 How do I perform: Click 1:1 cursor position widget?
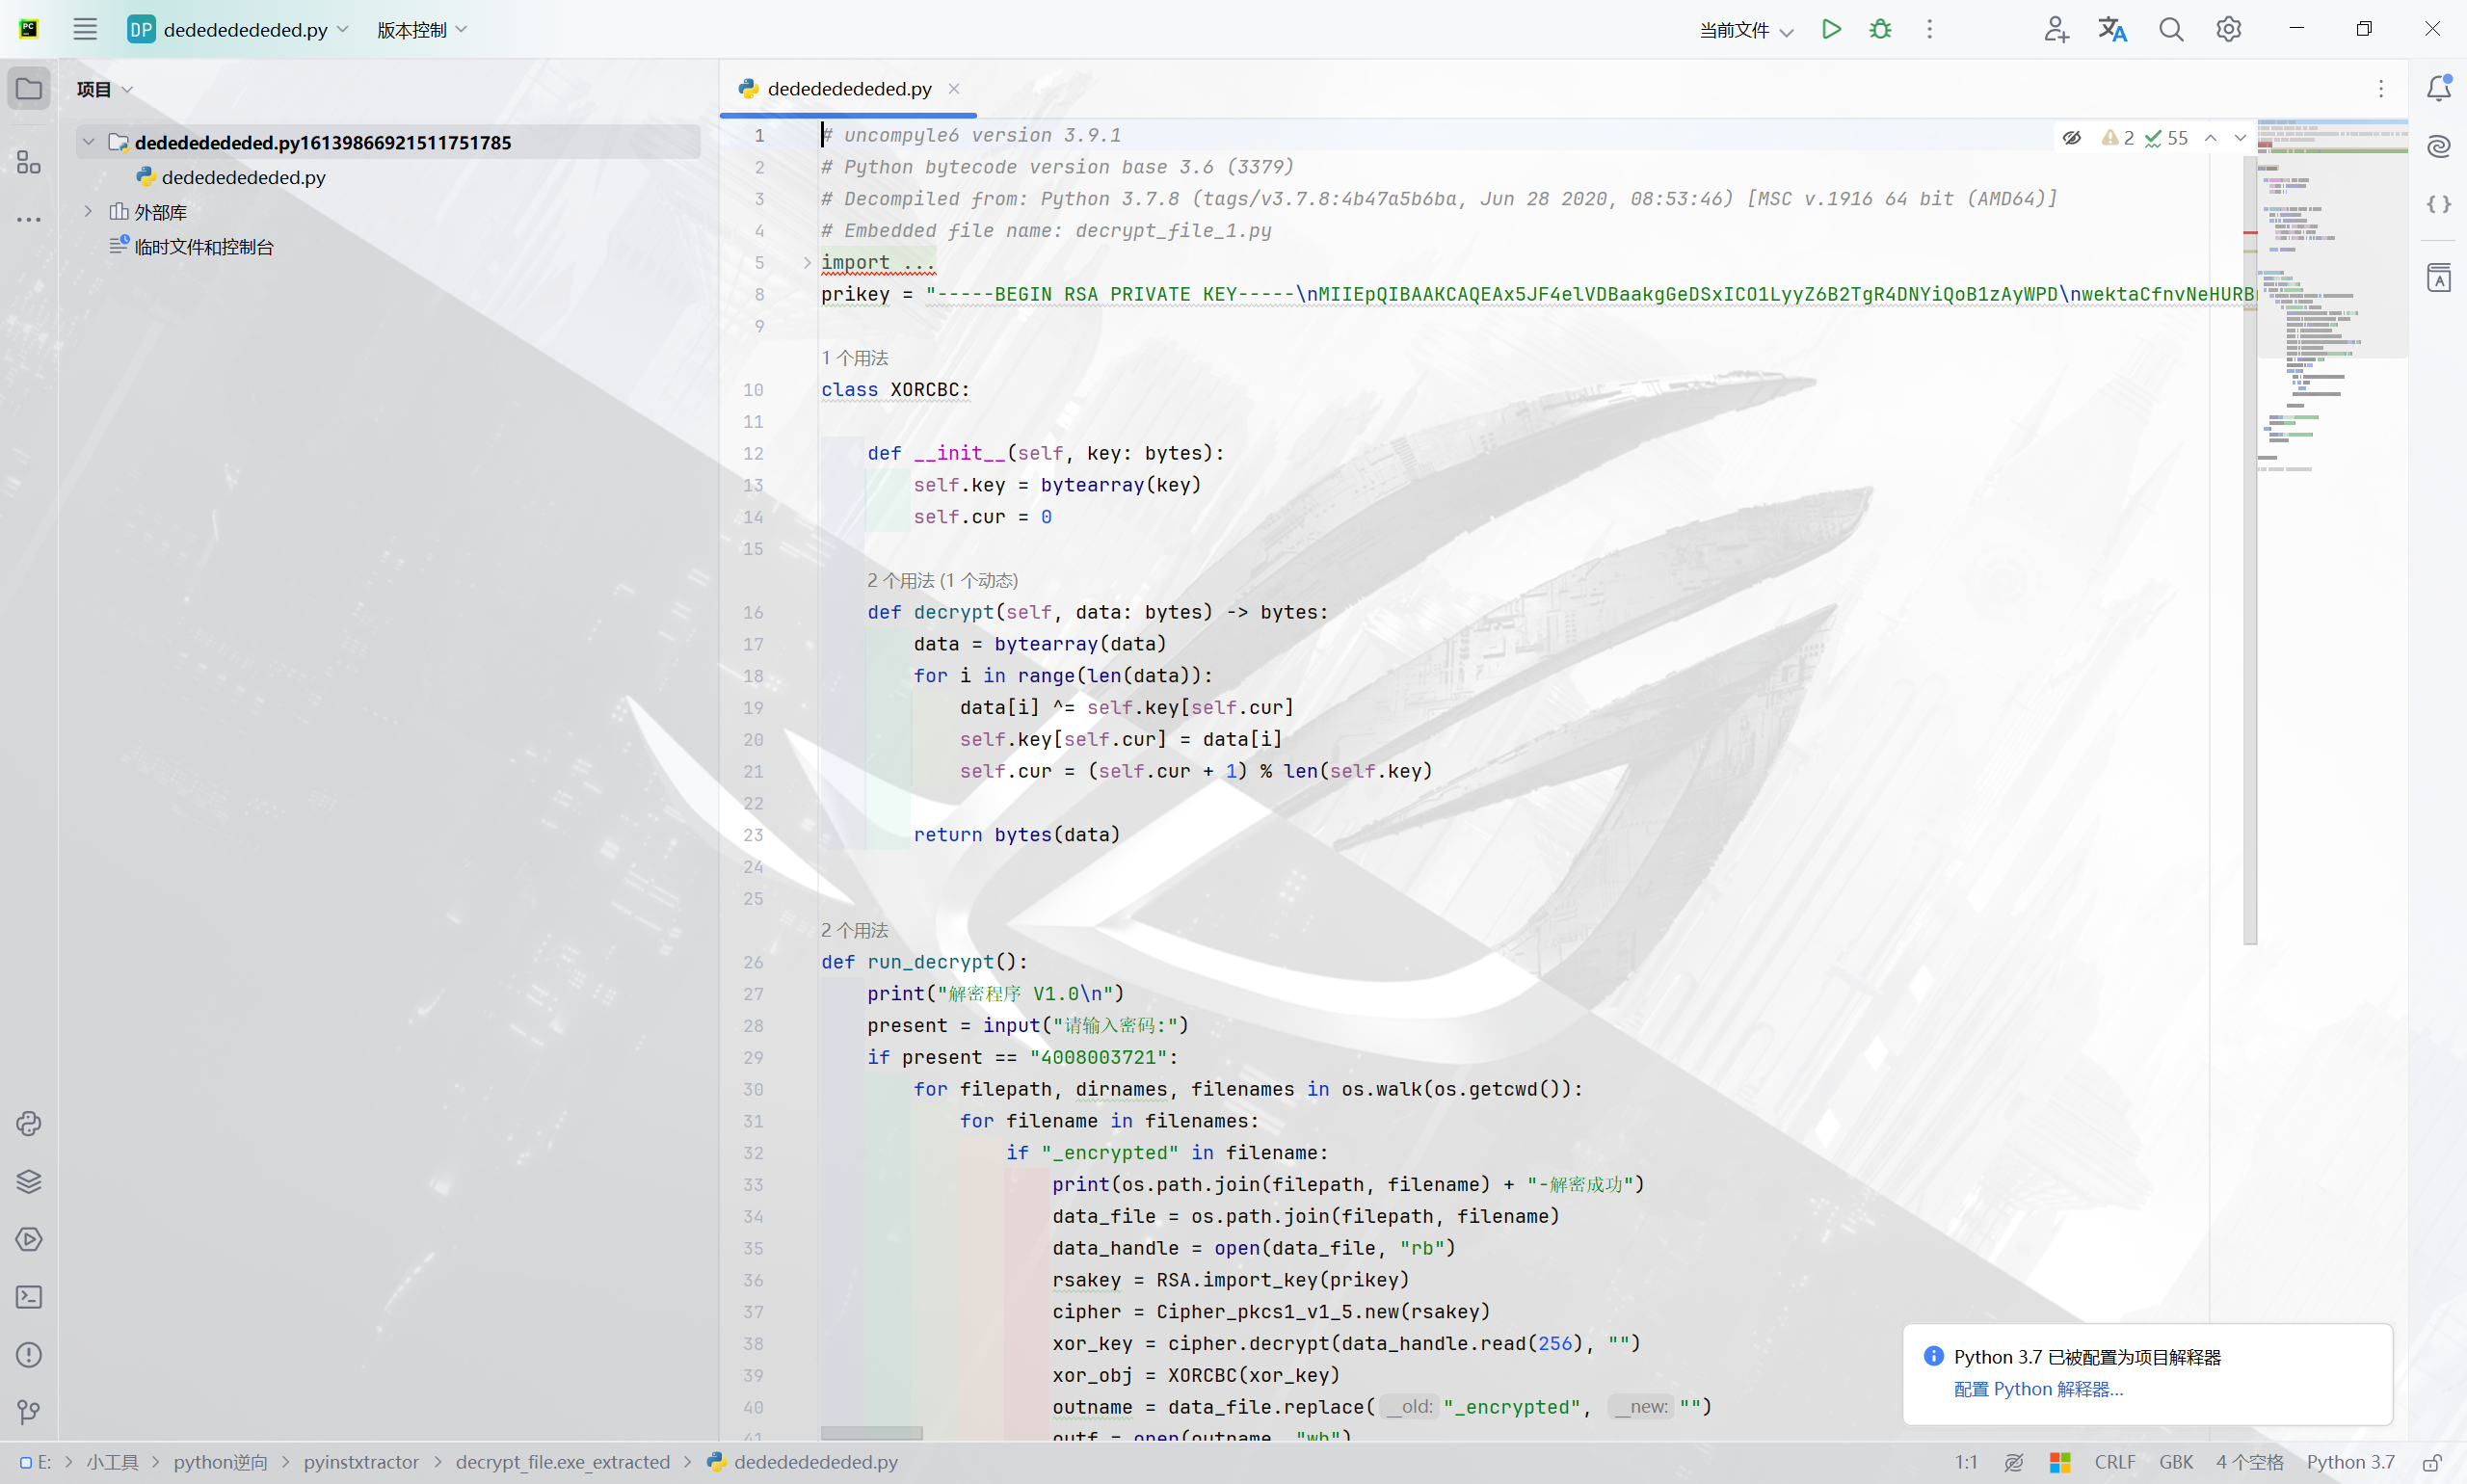pos(1966,1462)
